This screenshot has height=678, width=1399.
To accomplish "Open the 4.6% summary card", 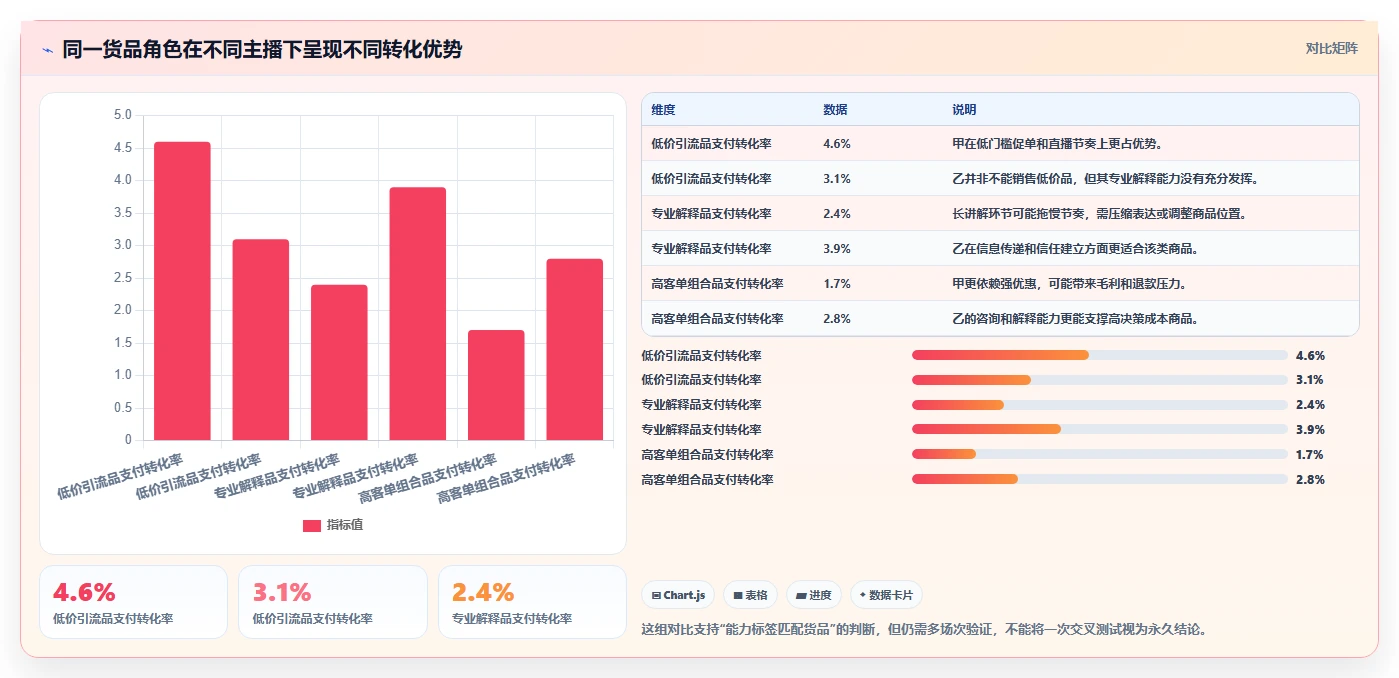I will (x=133, y=602).
